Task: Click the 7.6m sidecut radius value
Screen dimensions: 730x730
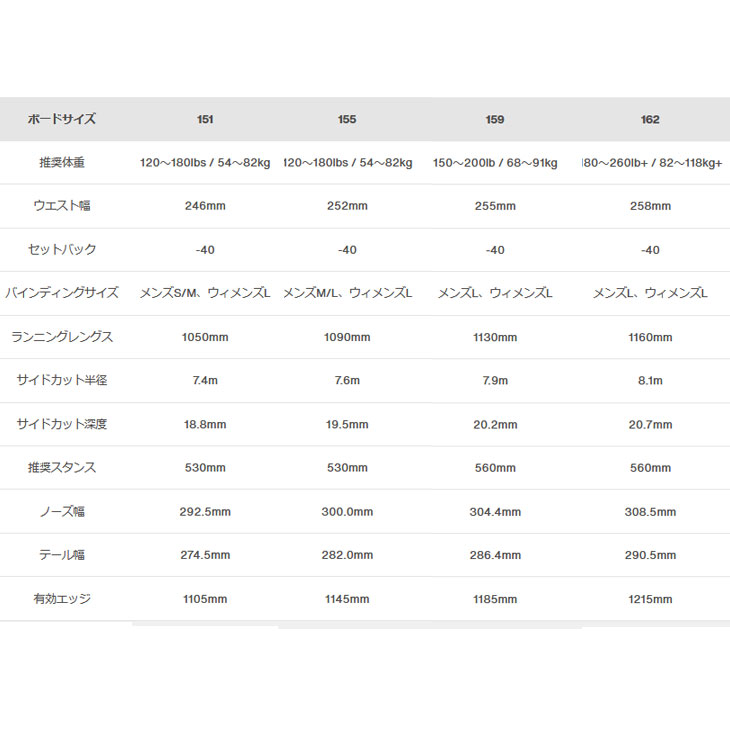Action: click(347, 380)
